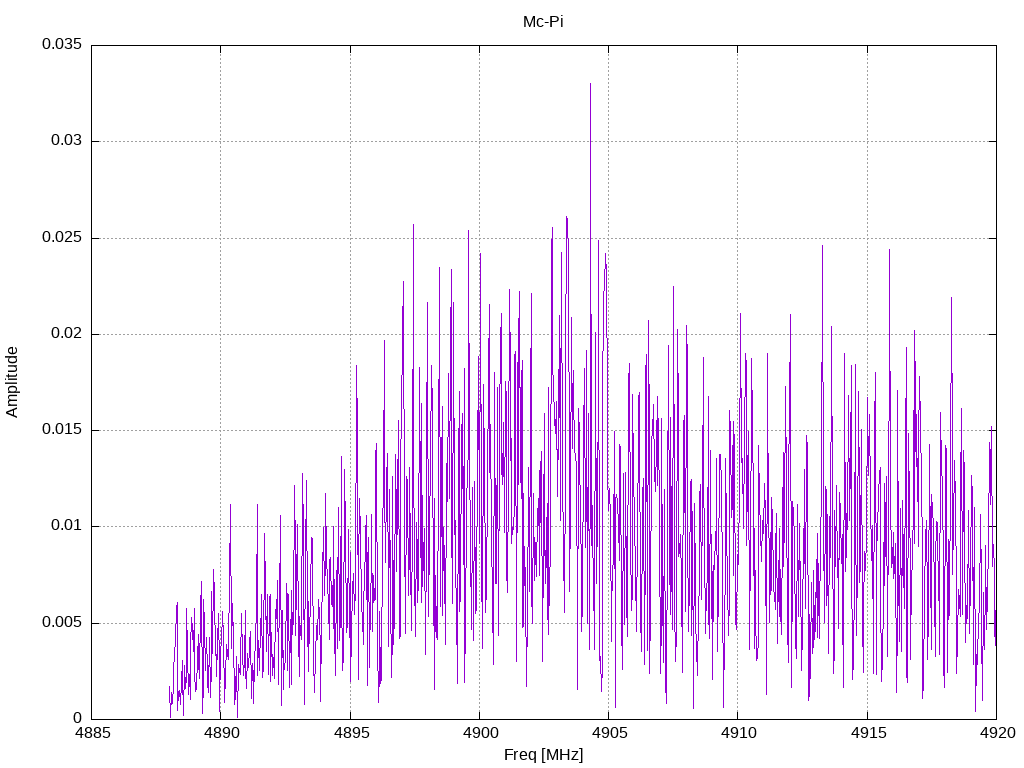Image resolution: width=1024 pixels, height=768 pixels.
Task: Click the x-axis tick label 4915
Action: coord(868,733)
